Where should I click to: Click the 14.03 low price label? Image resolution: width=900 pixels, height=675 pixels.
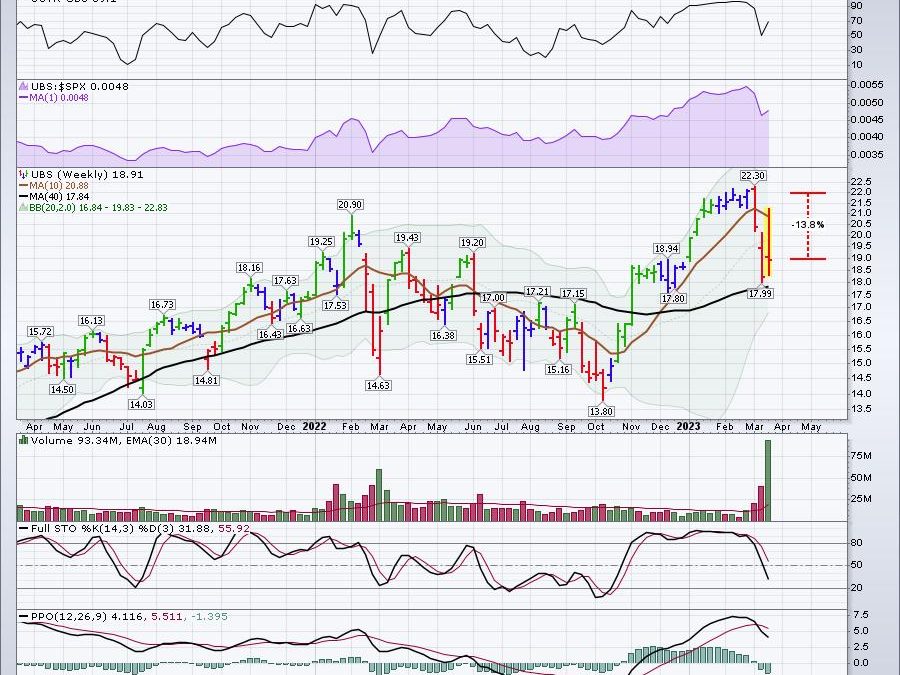(x=141, y=404)
